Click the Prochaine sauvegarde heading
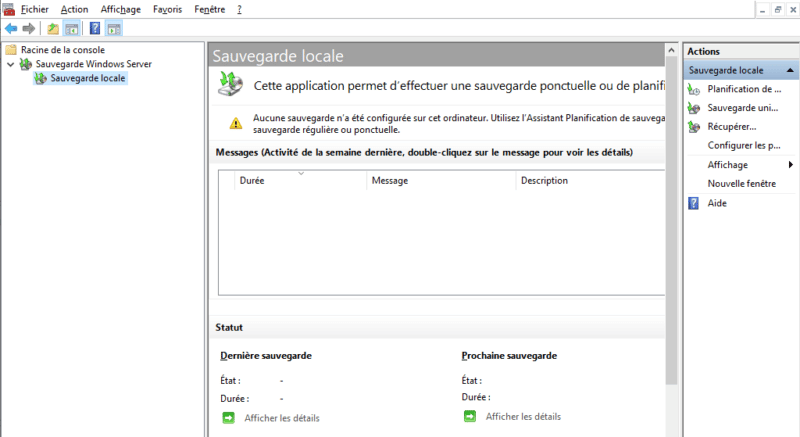 click(x=509, y=356)
